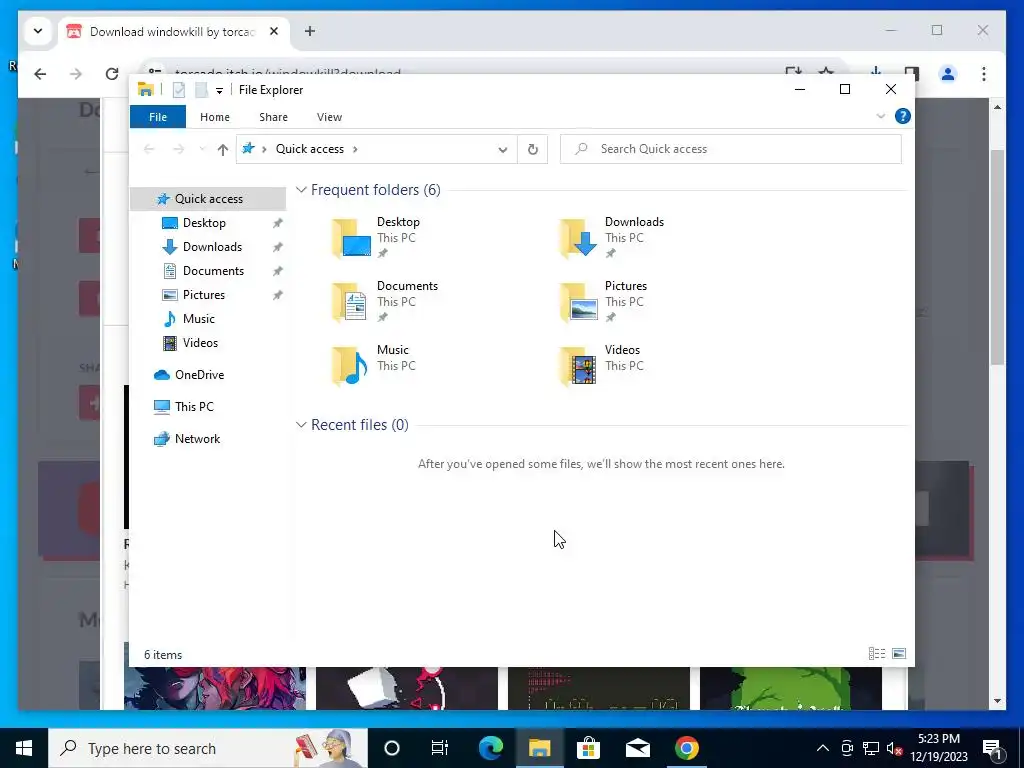Image resolution: width=1024 pixels, height=768 pixels.
Task: Open the notification center icon
Action: tap(992, 748)
